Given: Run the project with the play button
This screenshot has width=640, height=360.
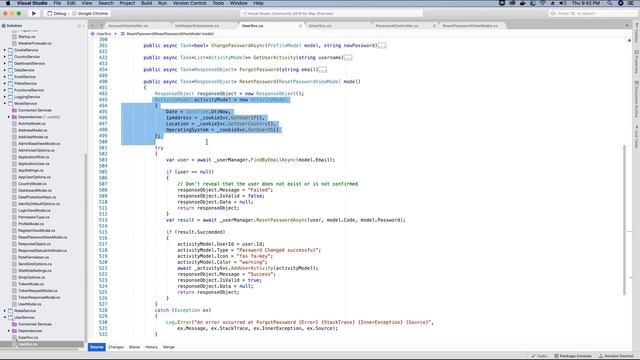Looking at the screenshot, I should pyautogui.click(x=34, y=13).
